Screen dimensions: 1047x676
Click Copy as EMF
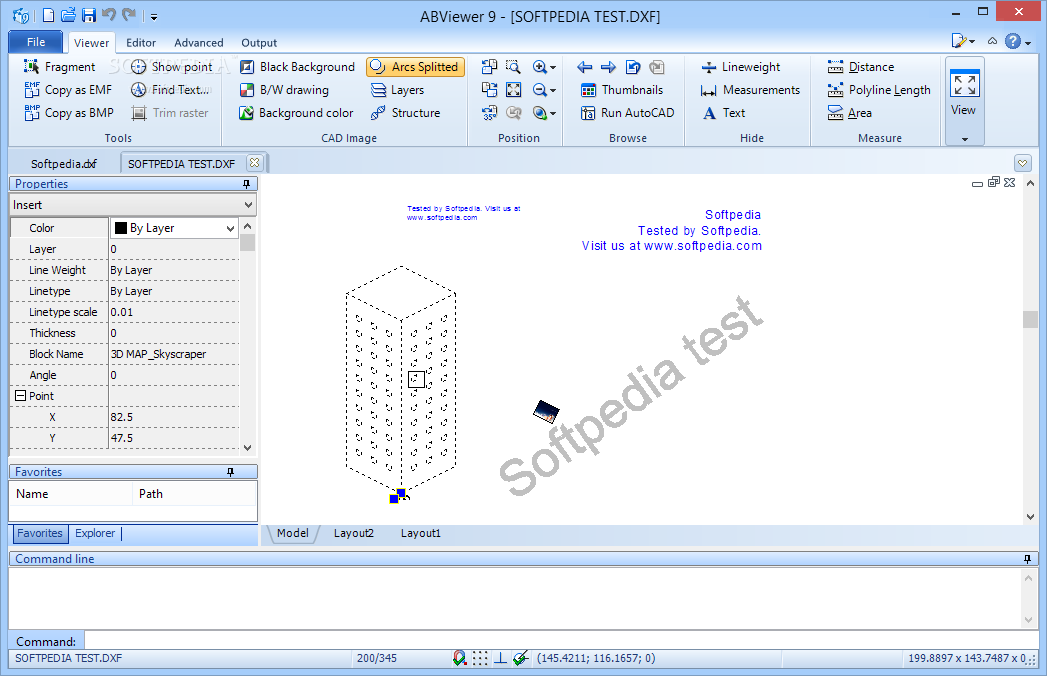(68, 90)
